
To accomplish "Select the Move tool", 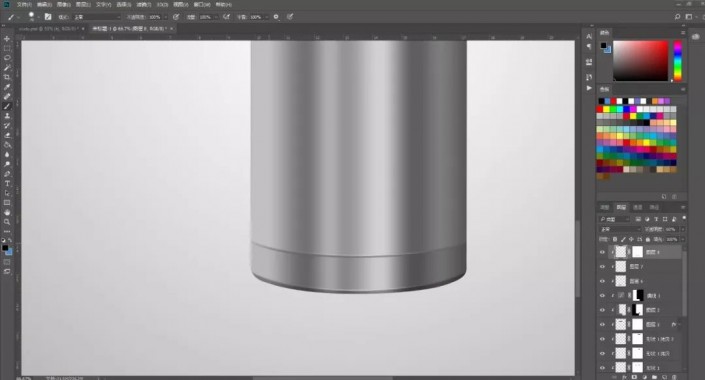I will click(x=7, y=39).
